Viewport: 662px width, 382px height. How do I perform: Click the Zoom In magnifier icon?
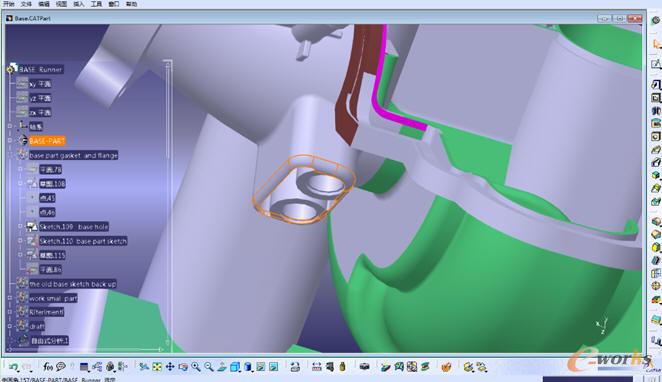pyautogui.click(x=196, y=367)
